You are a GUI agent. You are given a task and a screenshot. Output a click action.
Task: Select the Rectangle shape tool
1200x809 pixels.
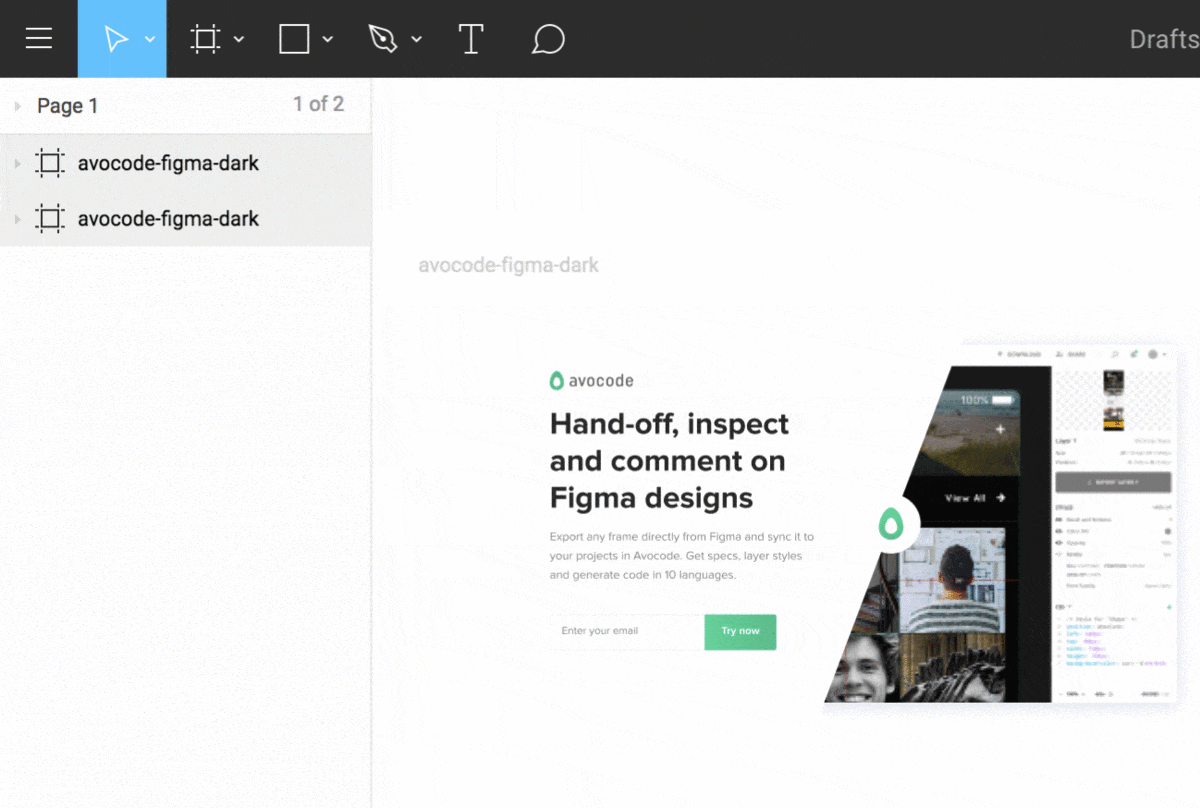(294, 39)
